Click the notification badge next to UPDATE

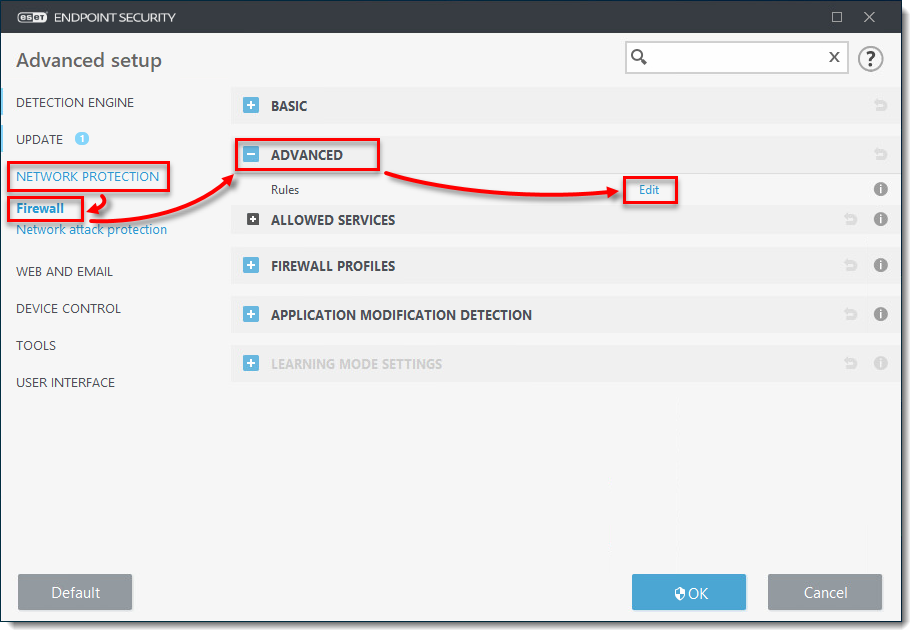[x=80, y=139]
